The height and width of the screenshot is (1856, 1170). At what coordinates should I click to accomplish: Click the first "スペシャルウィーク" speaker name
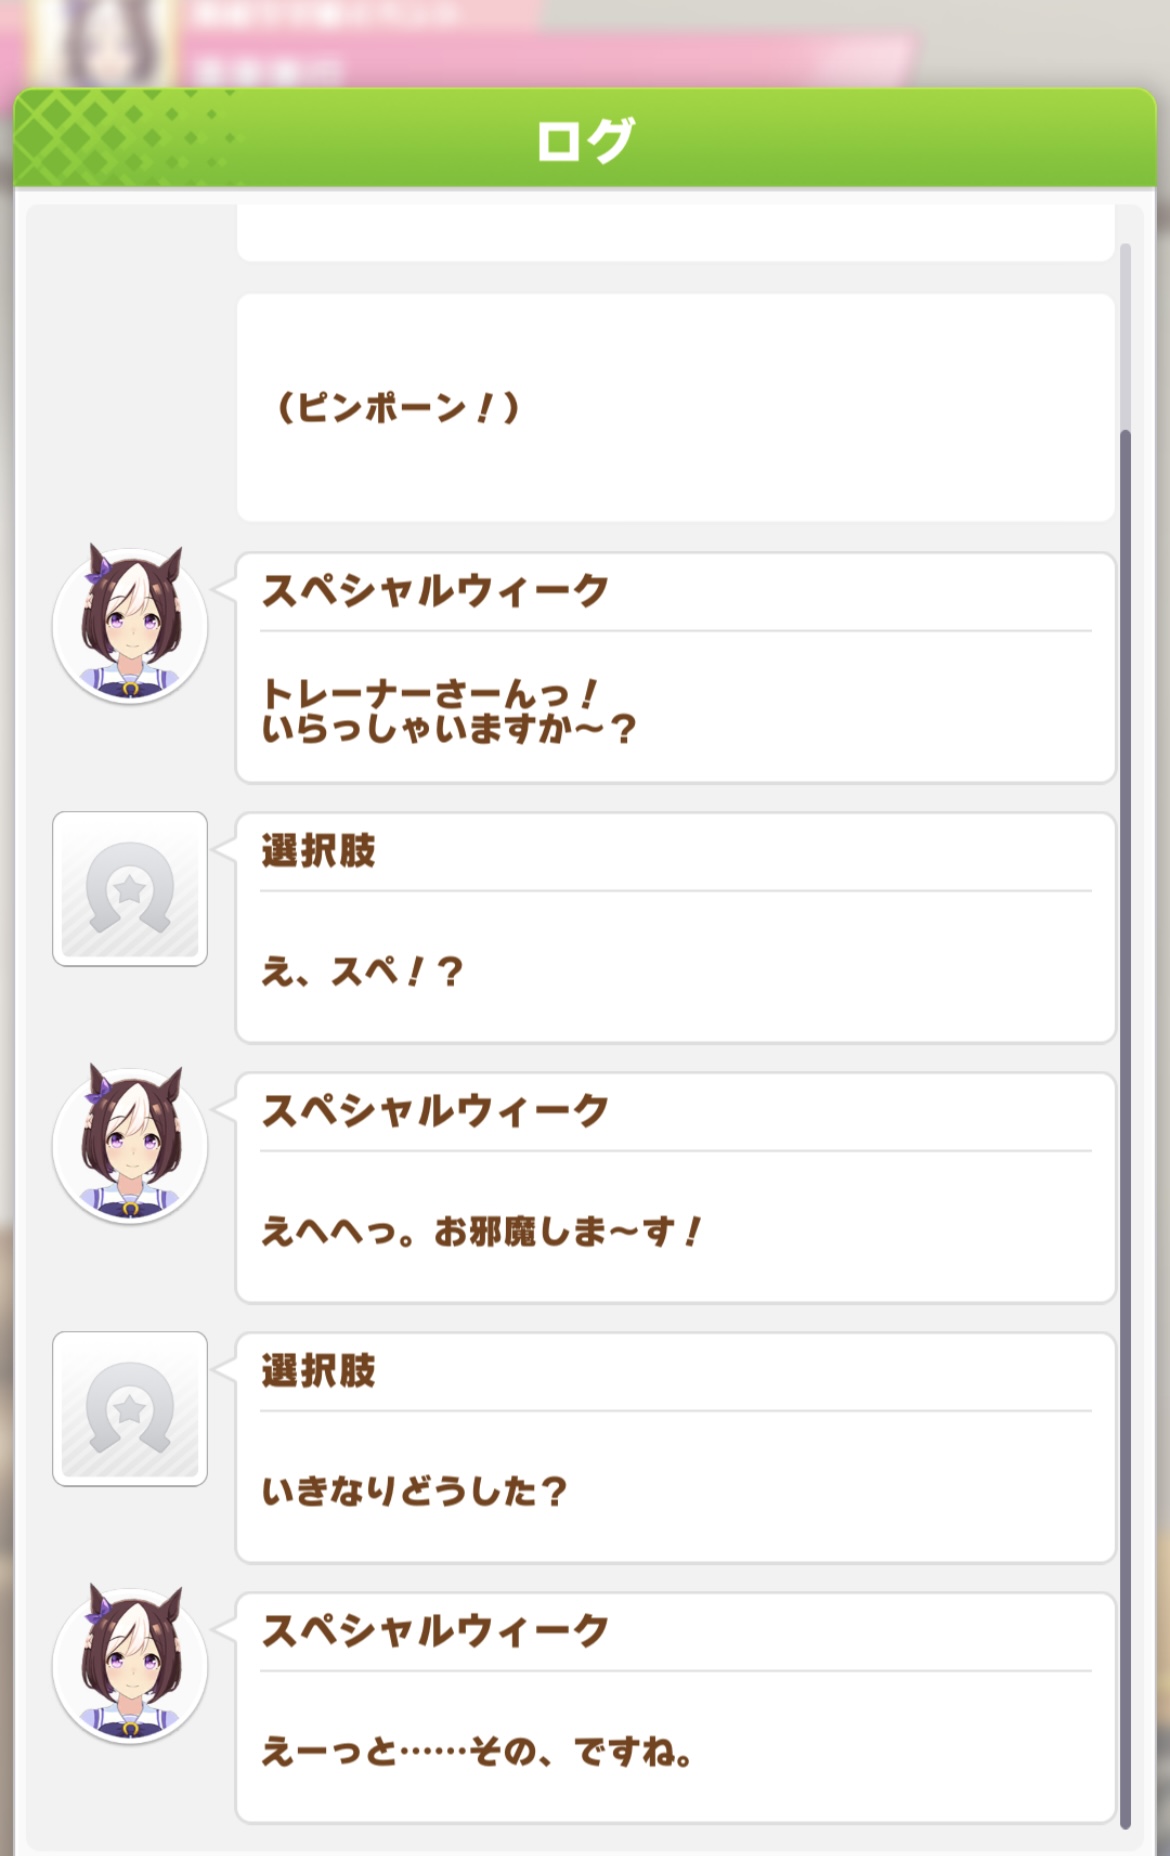(x=435, y=590)
